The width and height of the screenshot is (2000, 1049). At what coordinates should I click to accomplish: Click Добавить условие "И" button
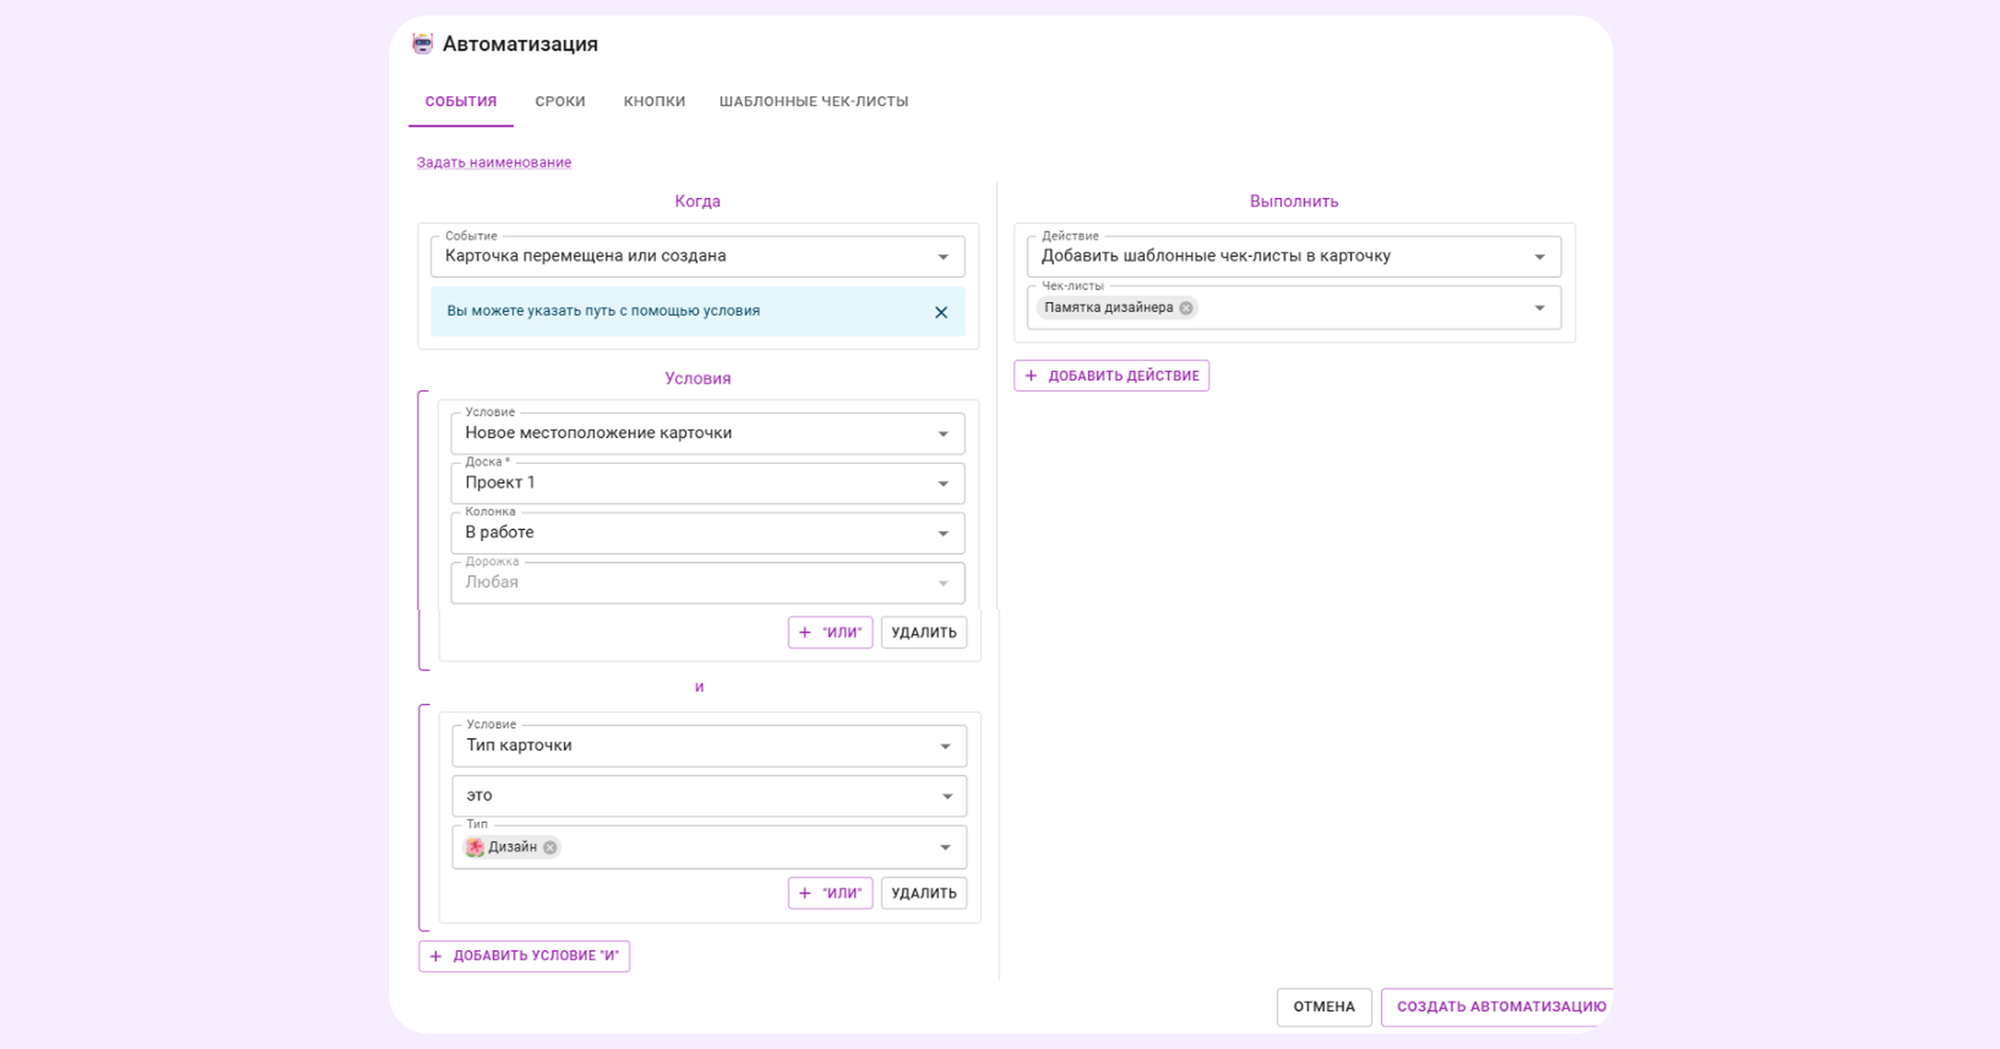524,956
